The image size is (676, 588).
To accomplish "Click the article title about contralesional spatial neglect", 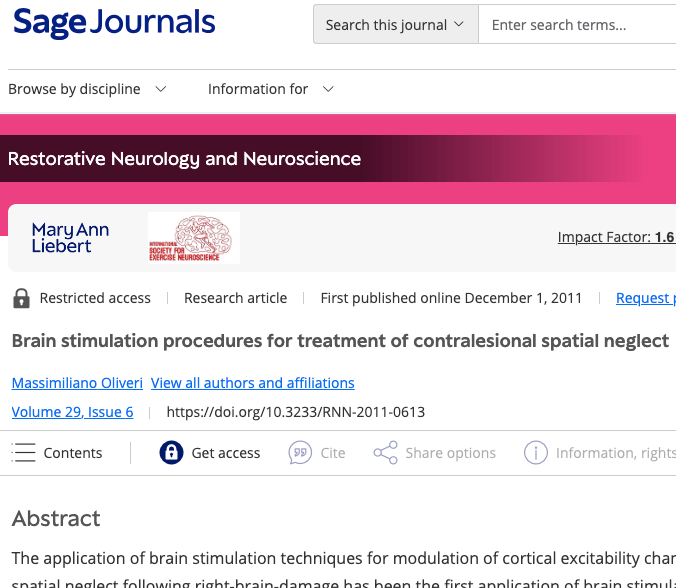I will (340, 341).
